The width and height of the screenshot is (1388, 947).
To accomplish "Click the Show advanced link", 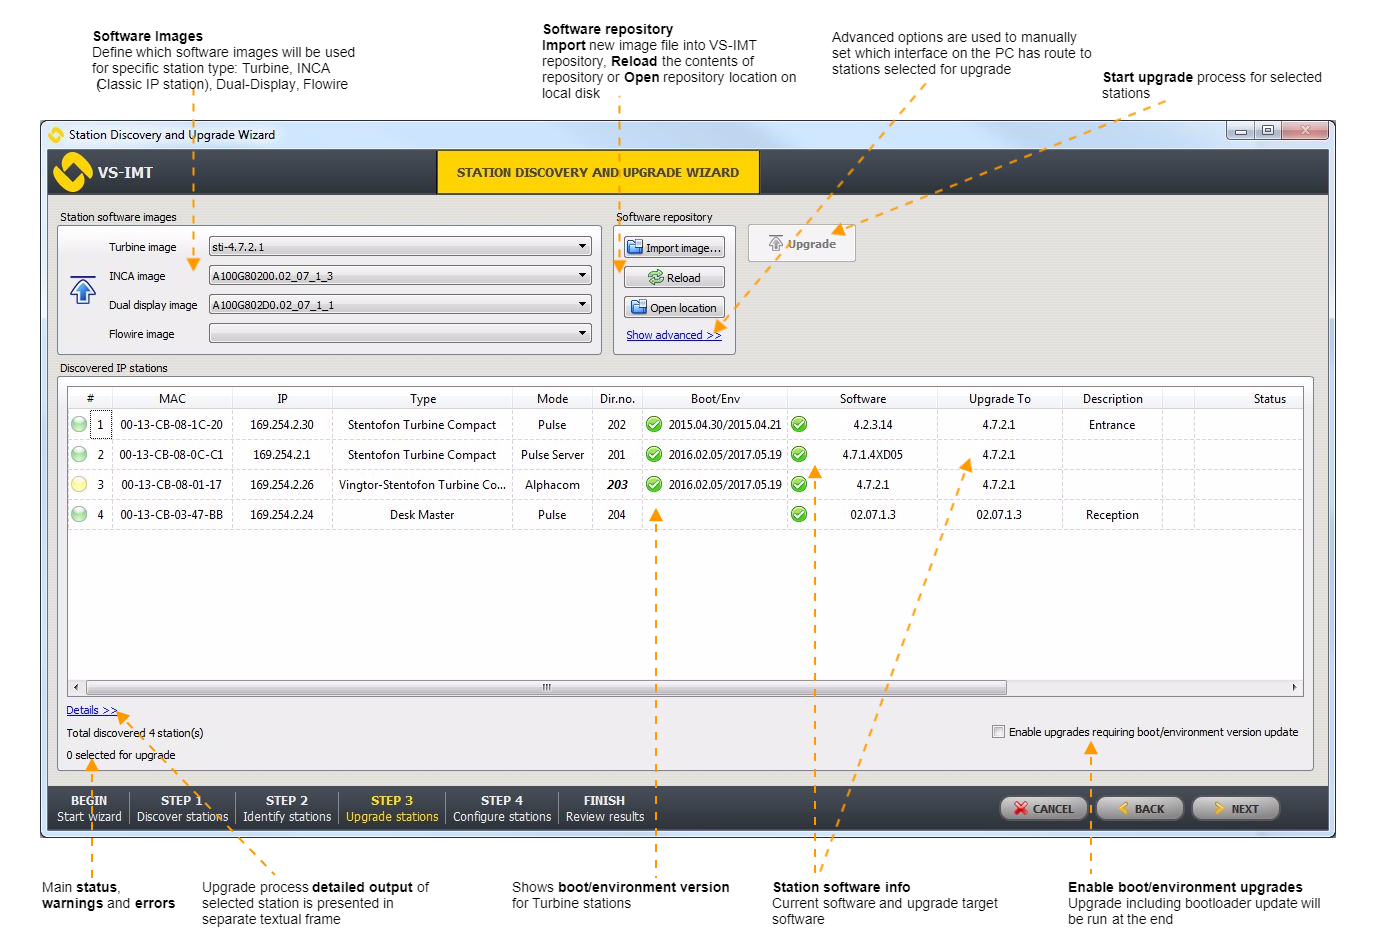I will [x=673, y=336].
